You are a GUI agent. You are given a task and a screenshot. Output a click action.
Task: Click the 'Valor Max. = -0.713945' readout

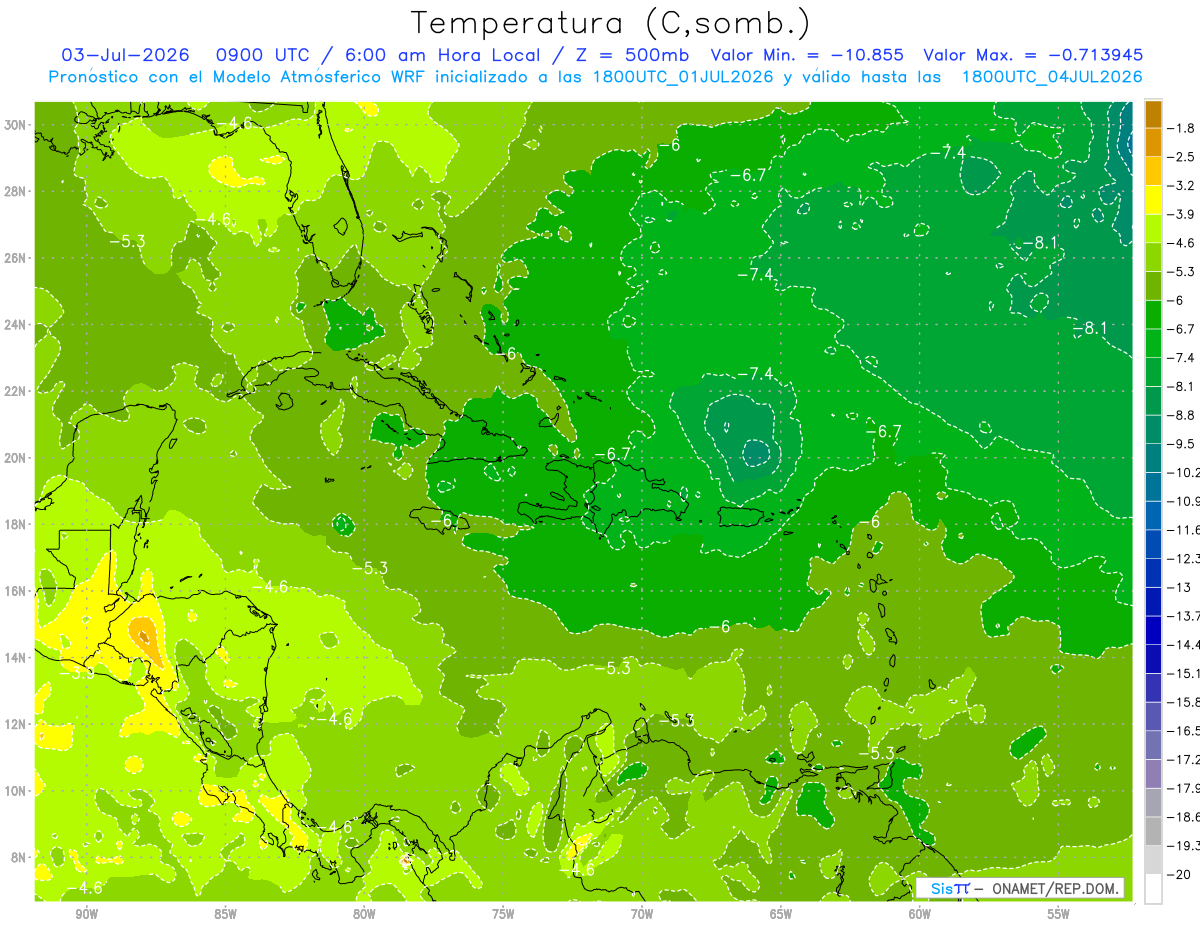point(1033,54)
